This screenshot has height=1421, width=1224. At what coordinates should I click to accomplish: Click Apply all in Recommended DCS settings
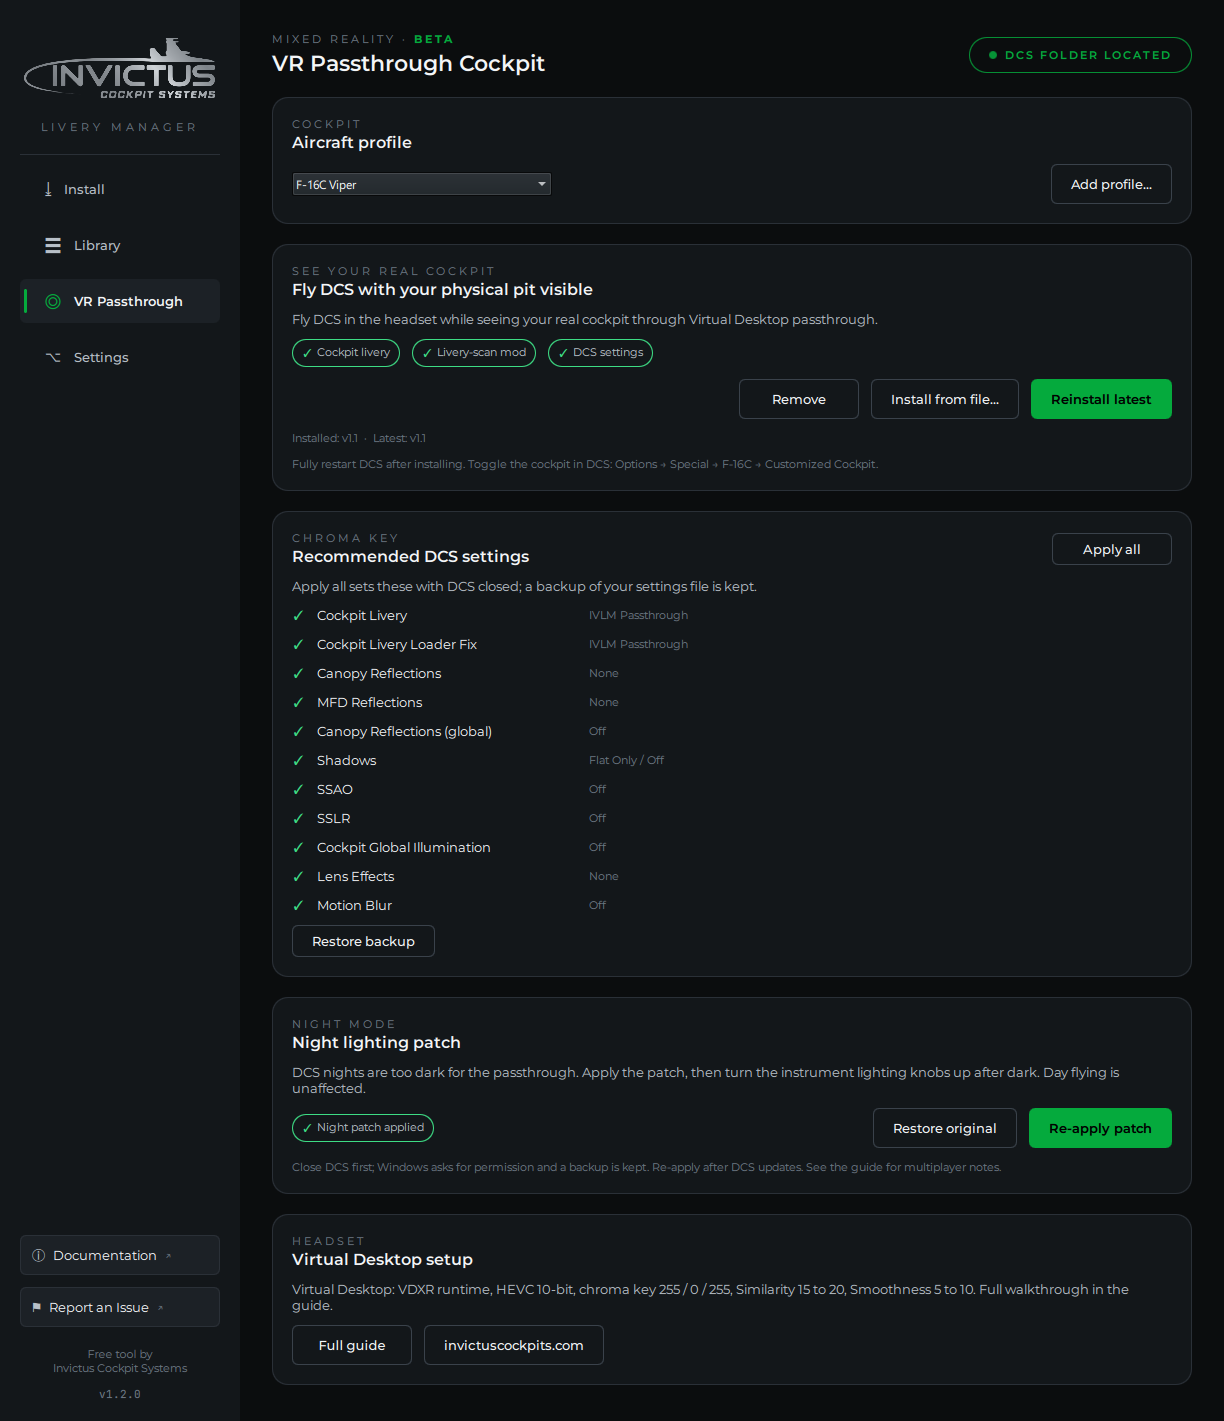click(x=1112, y=549)
